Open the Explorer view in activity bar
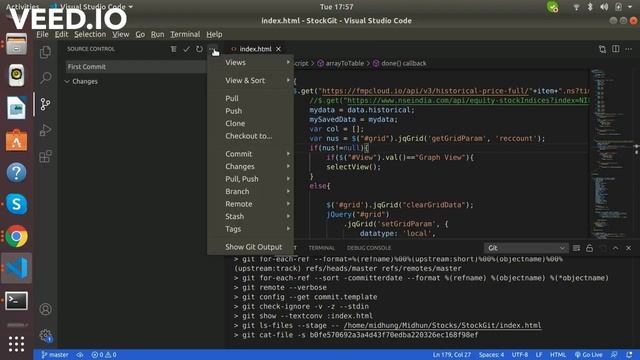The image size is (640, 360). coord(45,52)
